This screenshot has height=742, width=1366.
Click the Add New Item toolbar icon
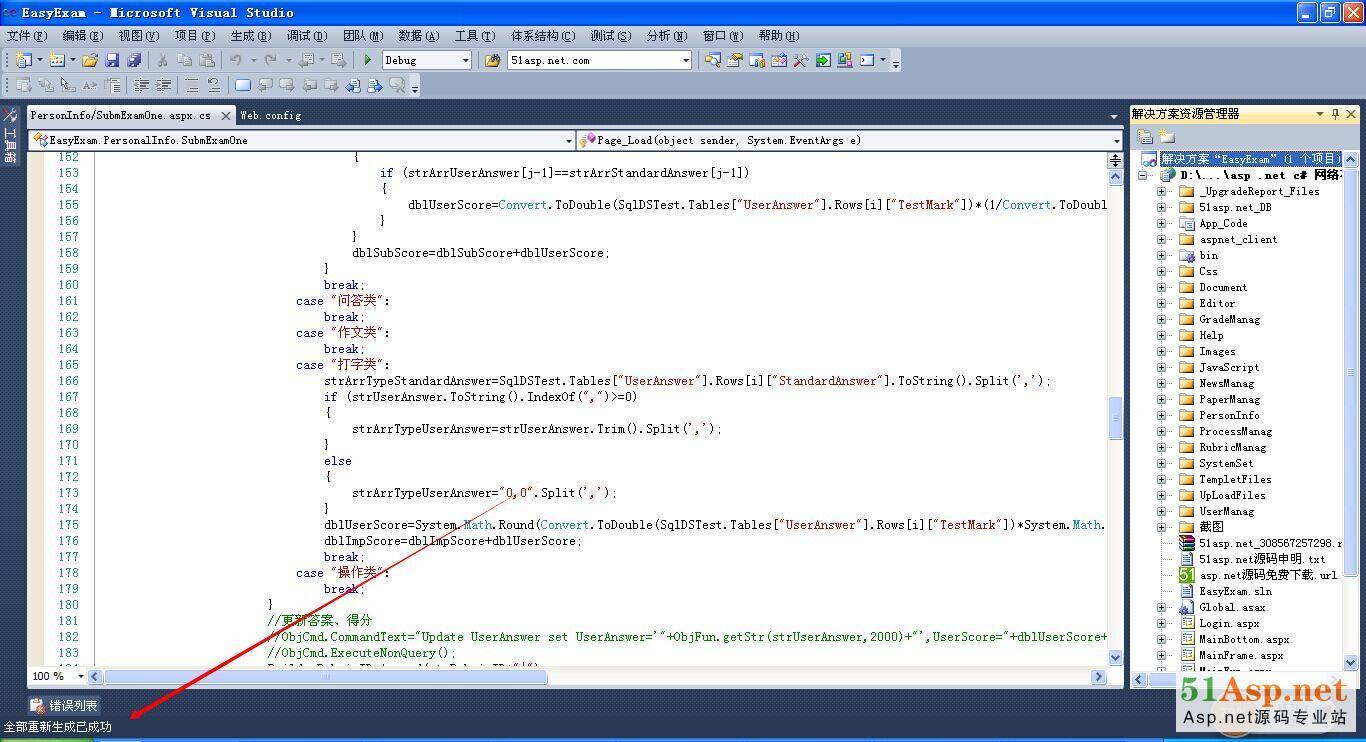click(x=57, y=60)
